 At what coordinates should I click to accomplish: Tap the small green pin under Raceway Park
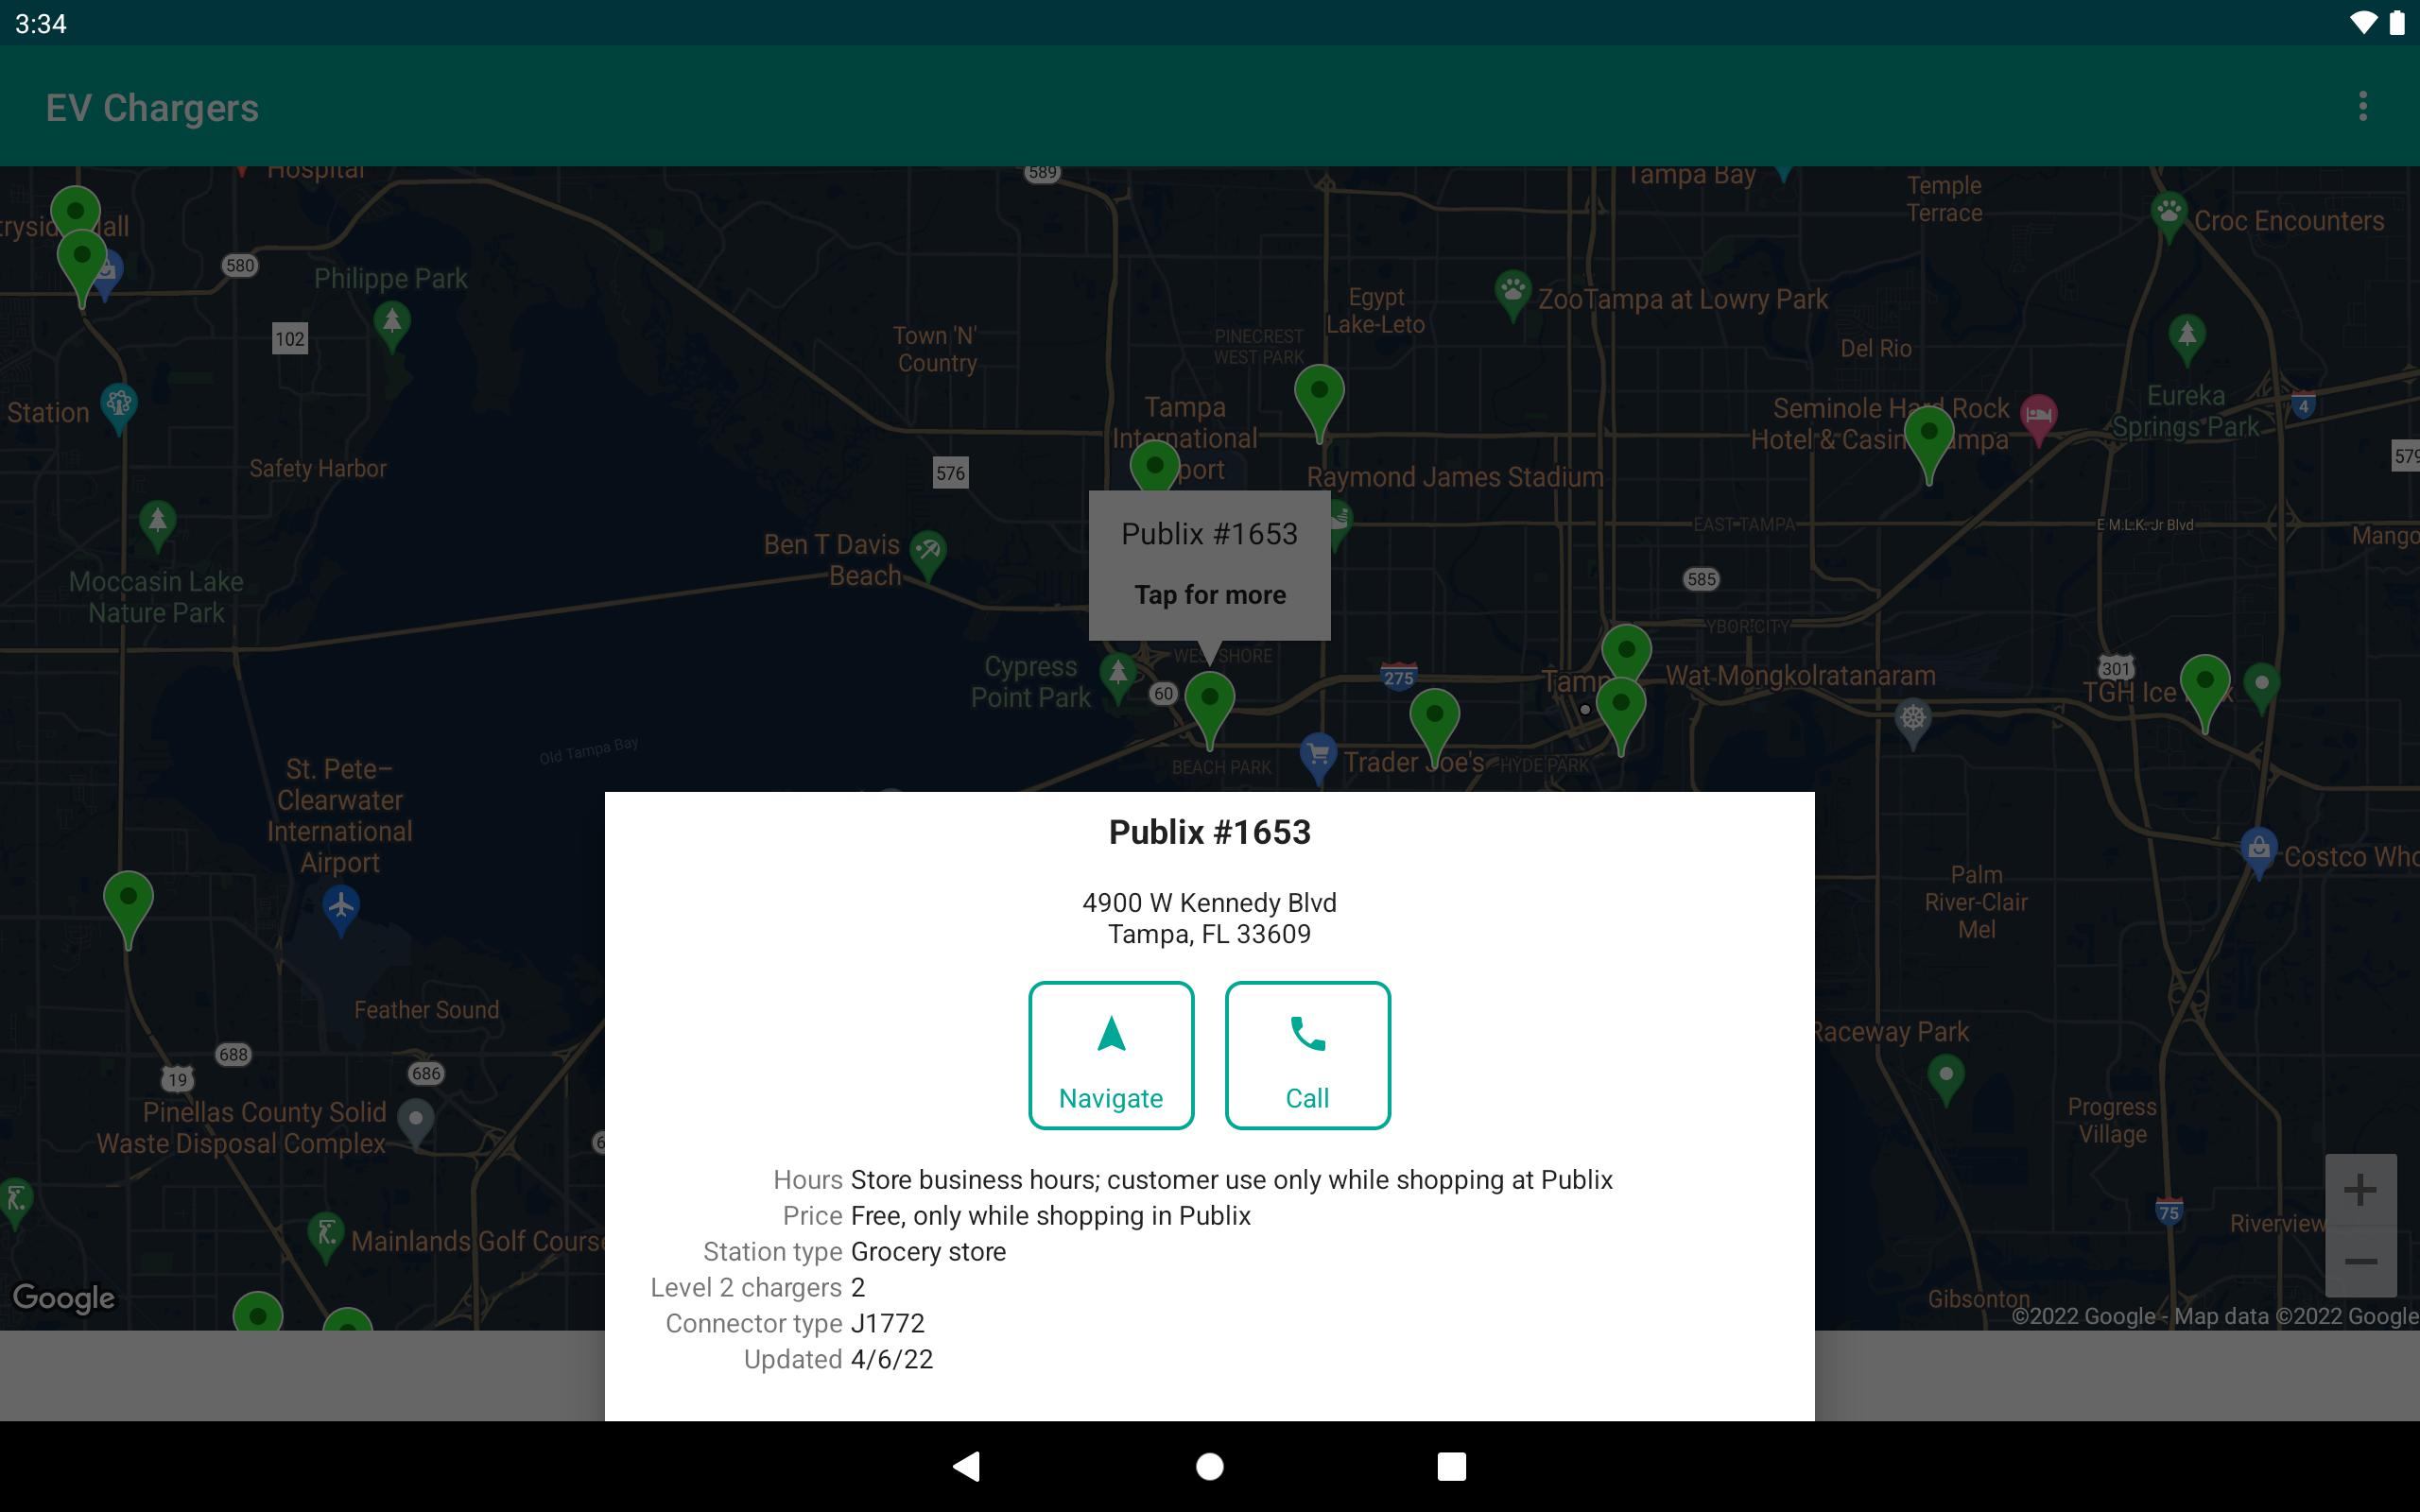[1945, 1080]
